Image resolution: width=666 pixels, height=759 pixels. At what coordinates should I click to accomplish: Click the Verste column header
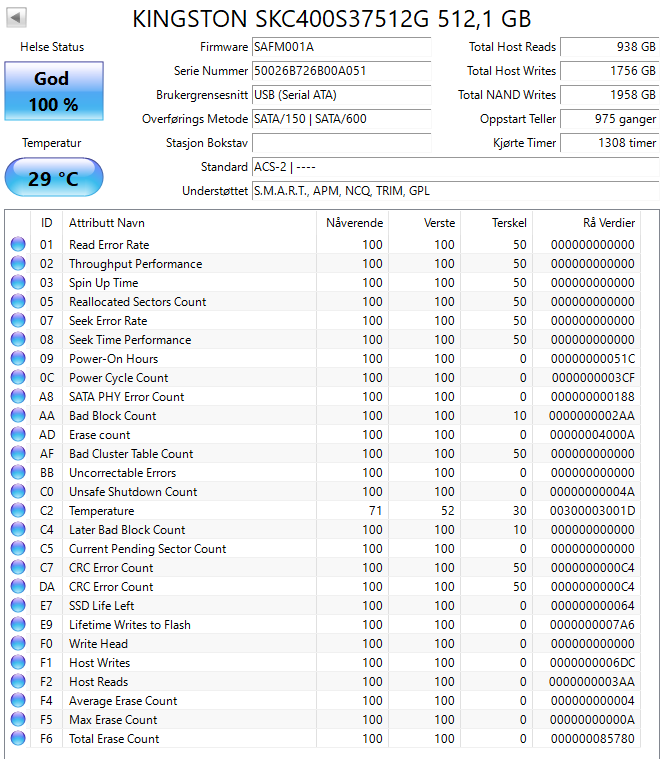click(x=424, y=223)
